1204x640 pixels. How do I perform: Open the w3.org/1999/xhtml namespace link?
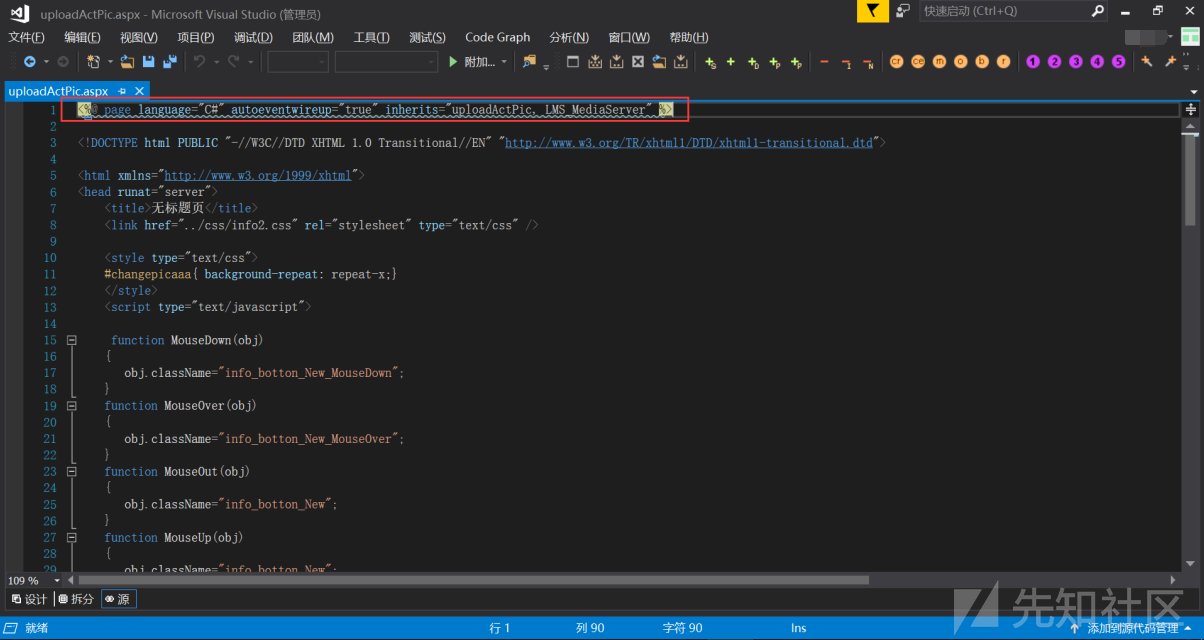point(258,175)
